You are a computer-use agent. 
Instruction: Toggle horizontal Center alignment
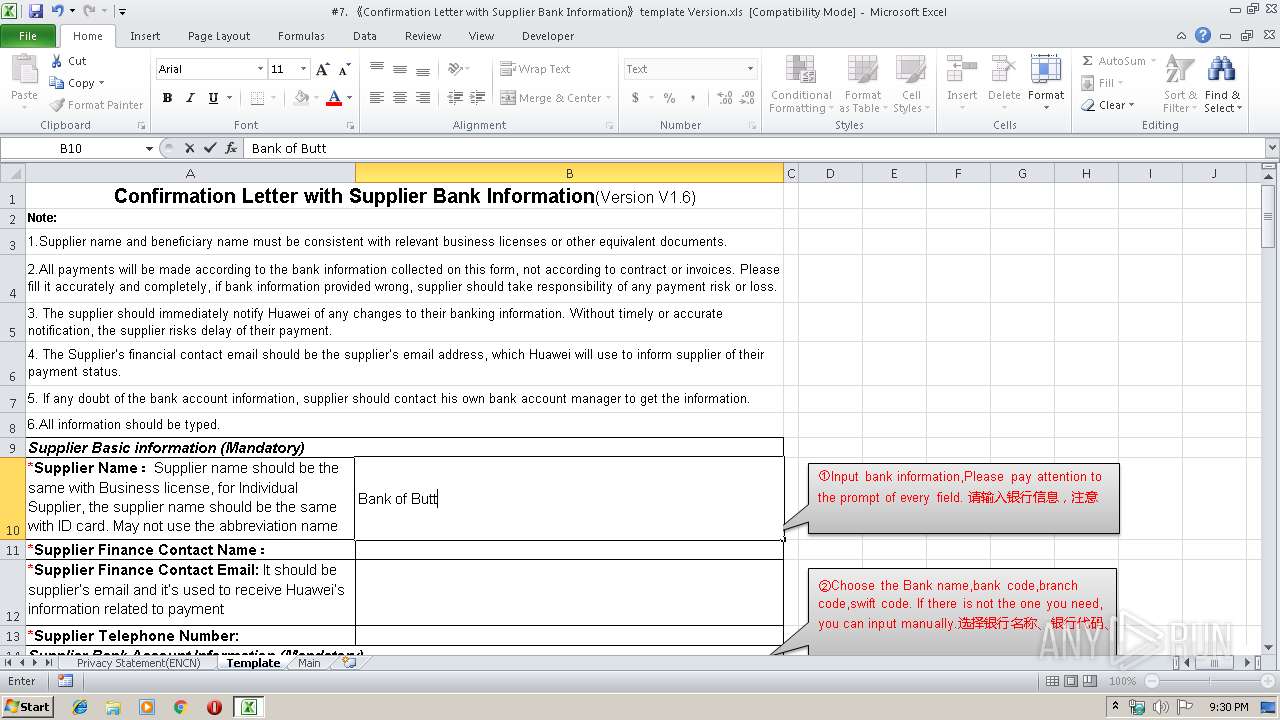[x=399, y=98]
